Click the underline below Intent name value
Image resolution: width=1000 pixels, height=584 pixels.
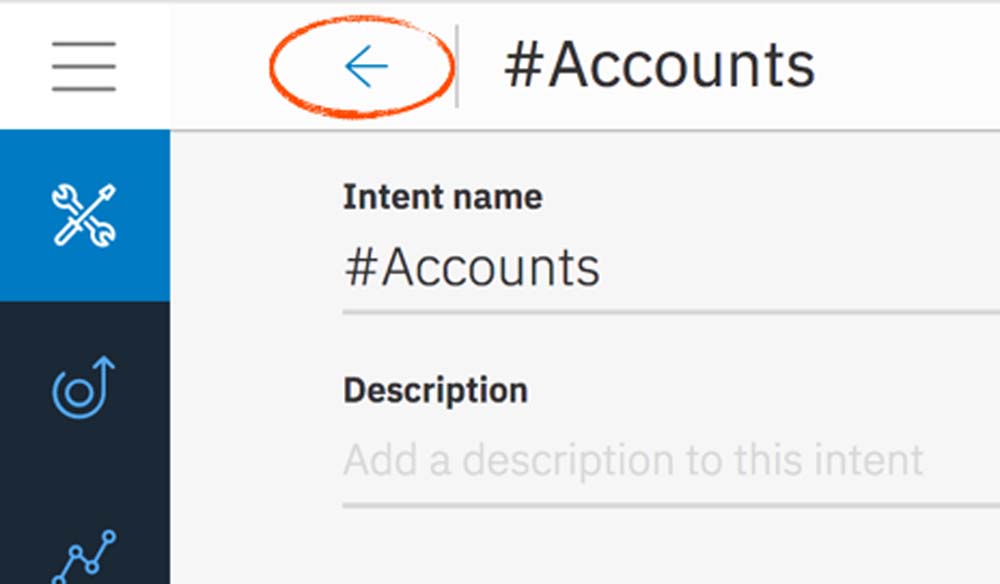click(x=670, y=312)
